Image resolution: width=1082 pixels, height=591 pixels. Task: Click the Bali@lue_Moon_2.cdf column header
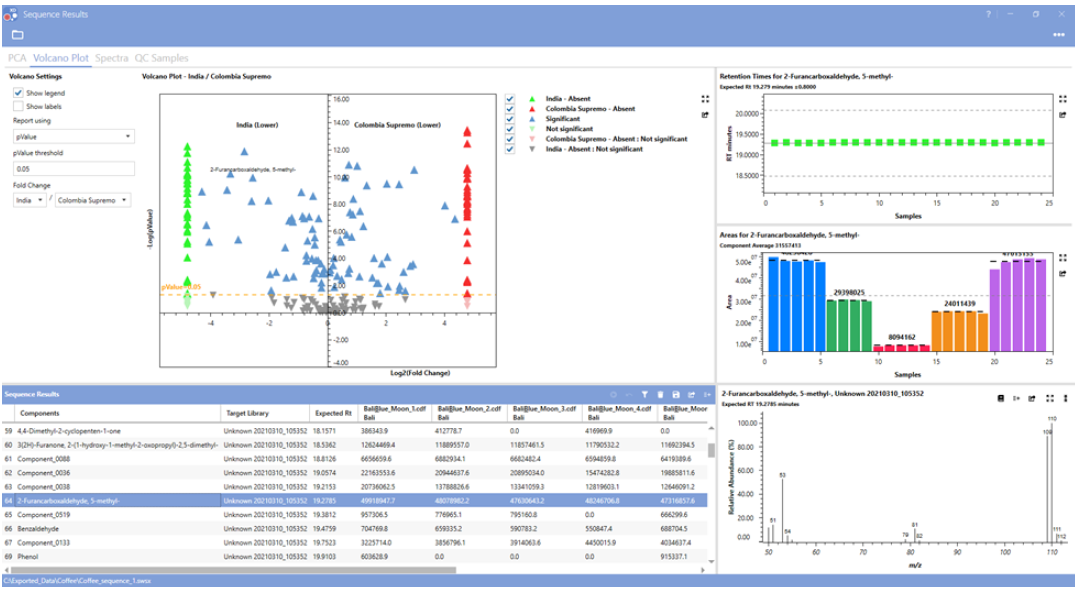coord(469,413)
